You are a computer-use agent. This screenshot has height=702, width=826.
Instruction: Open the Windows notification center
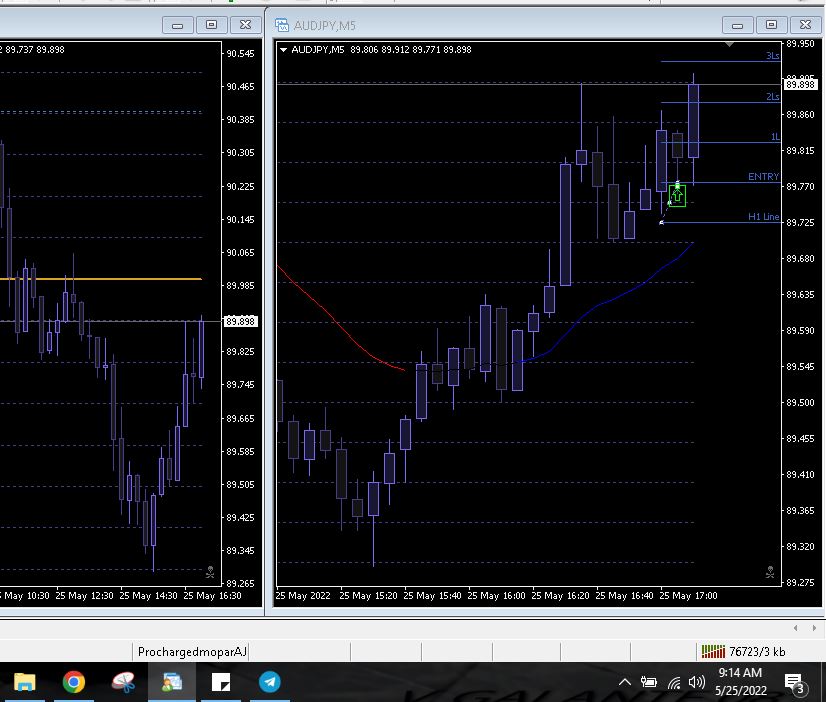pos(796,683)
